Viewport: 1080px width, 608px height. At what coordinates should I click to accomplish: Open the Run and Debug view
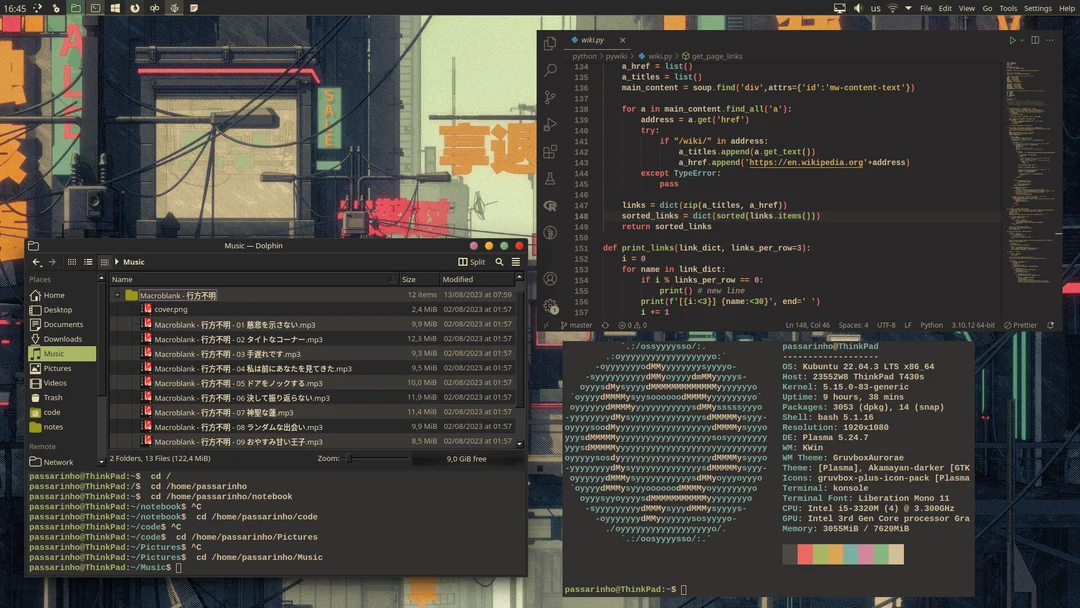pyautogui.click(x=549, y=122)
